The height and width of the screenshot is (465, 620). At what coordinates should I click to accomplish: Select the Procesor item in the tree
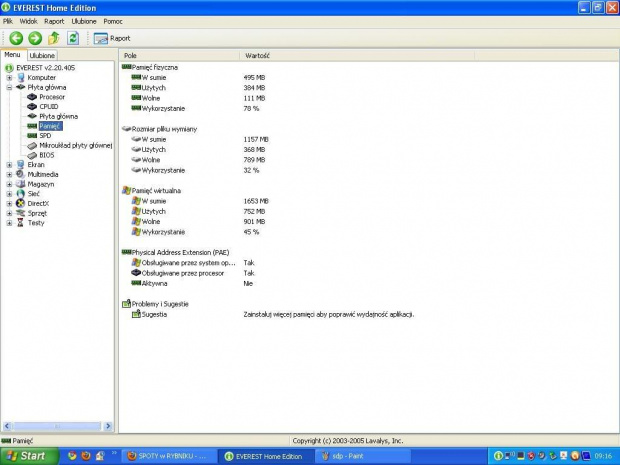pyautogui.click(x=52, y=97)
